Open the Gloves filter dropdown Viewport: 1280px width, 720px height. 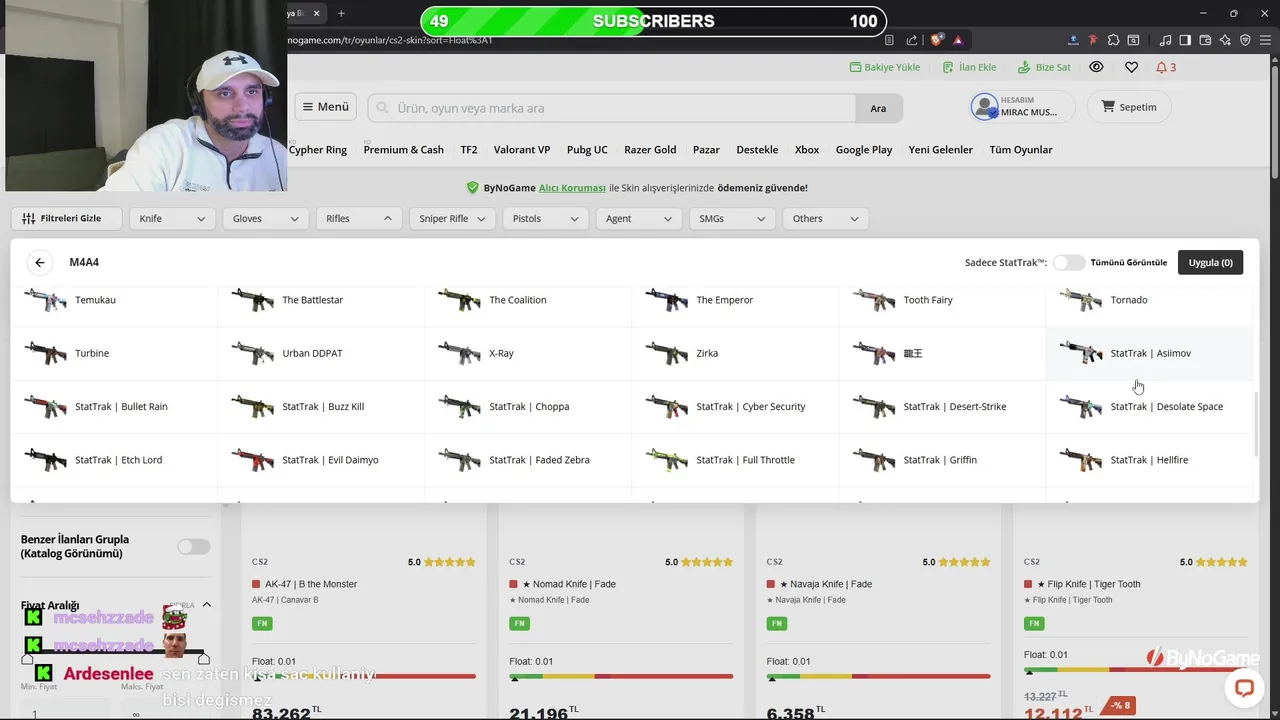coord(265,218)
